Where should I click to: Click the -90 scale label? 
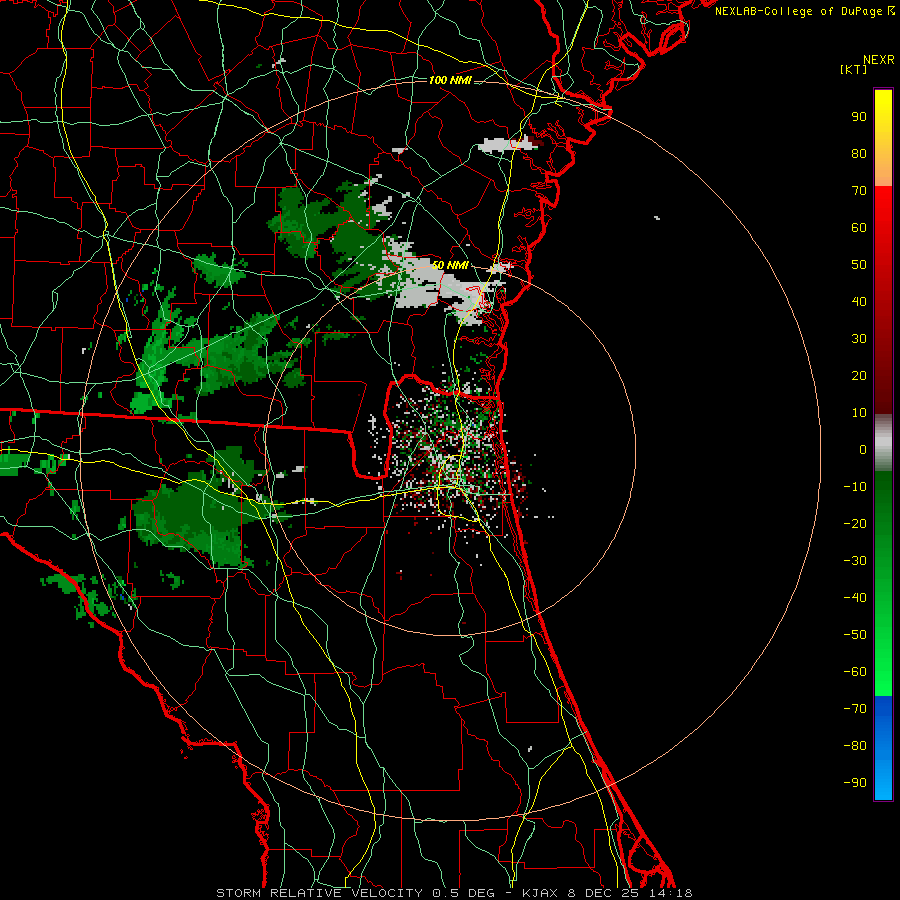855,783
